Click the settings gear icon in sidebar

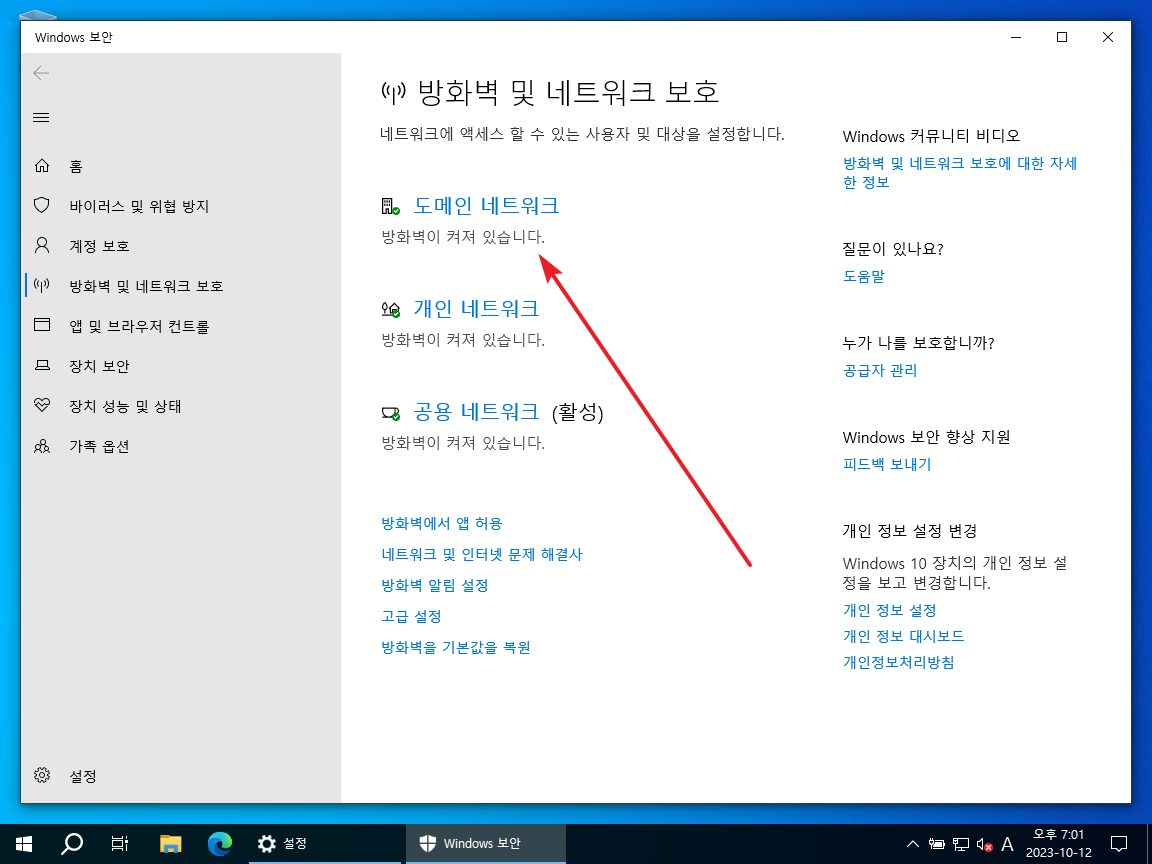(42, 775)
